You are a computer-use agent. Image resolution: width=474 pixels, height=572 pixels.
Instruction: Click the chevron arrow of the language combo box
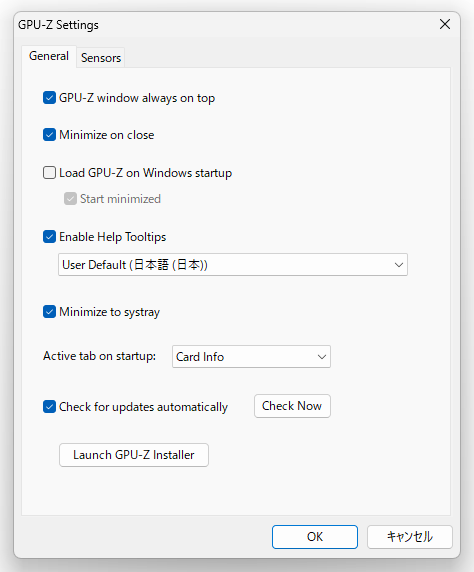point(399,265)
